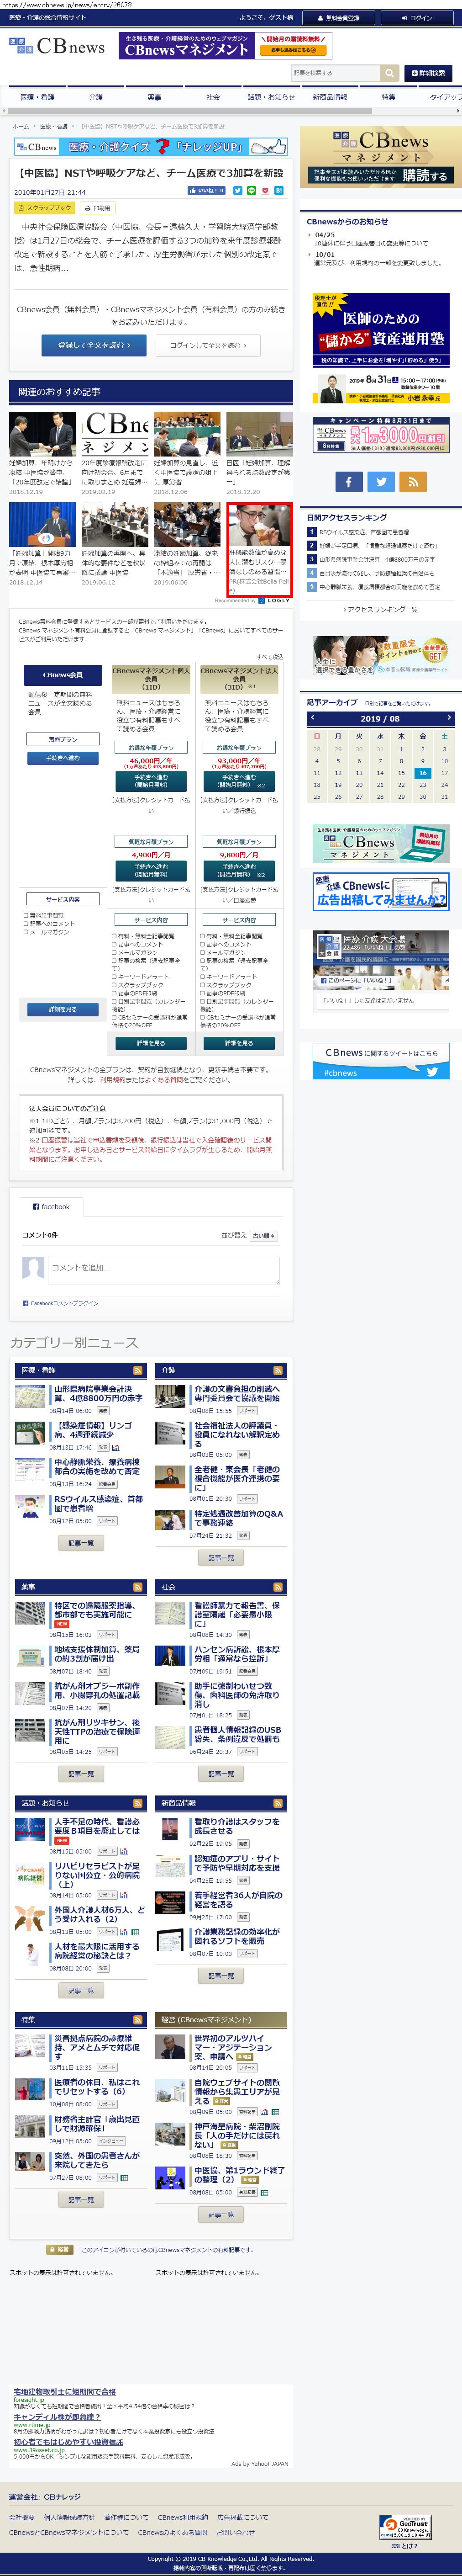
Task: Click the blue Facebook square icon in sidebar
Action: (x=348, y=482)
